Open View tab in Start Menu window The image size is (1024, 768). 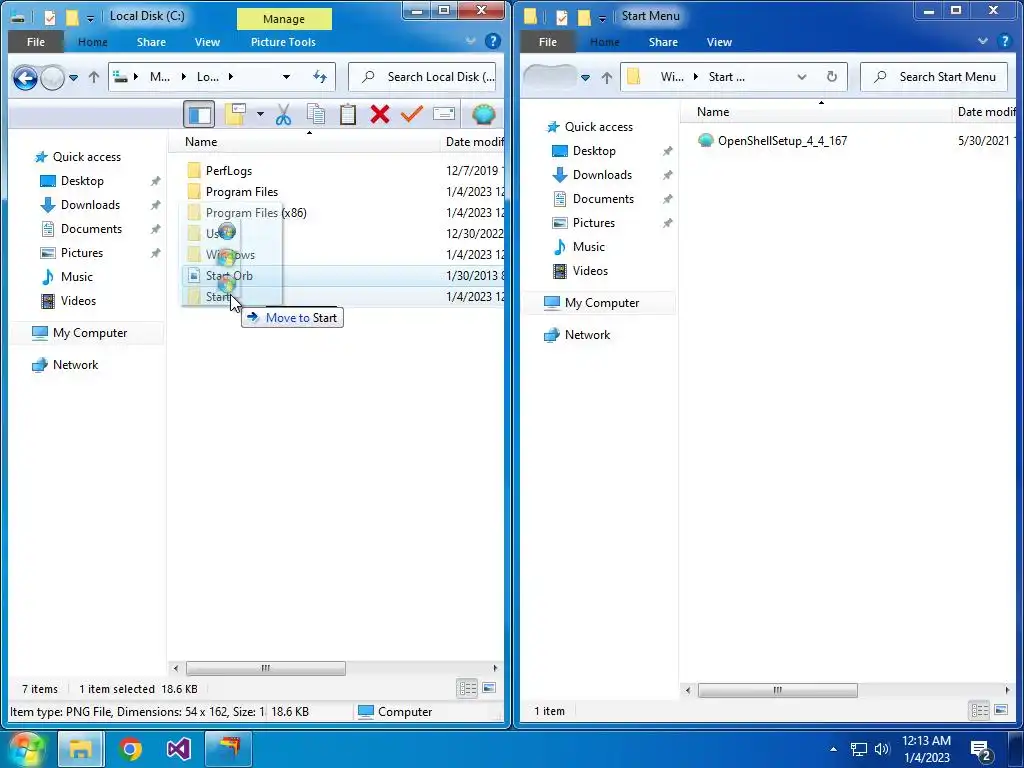point(719,42)
